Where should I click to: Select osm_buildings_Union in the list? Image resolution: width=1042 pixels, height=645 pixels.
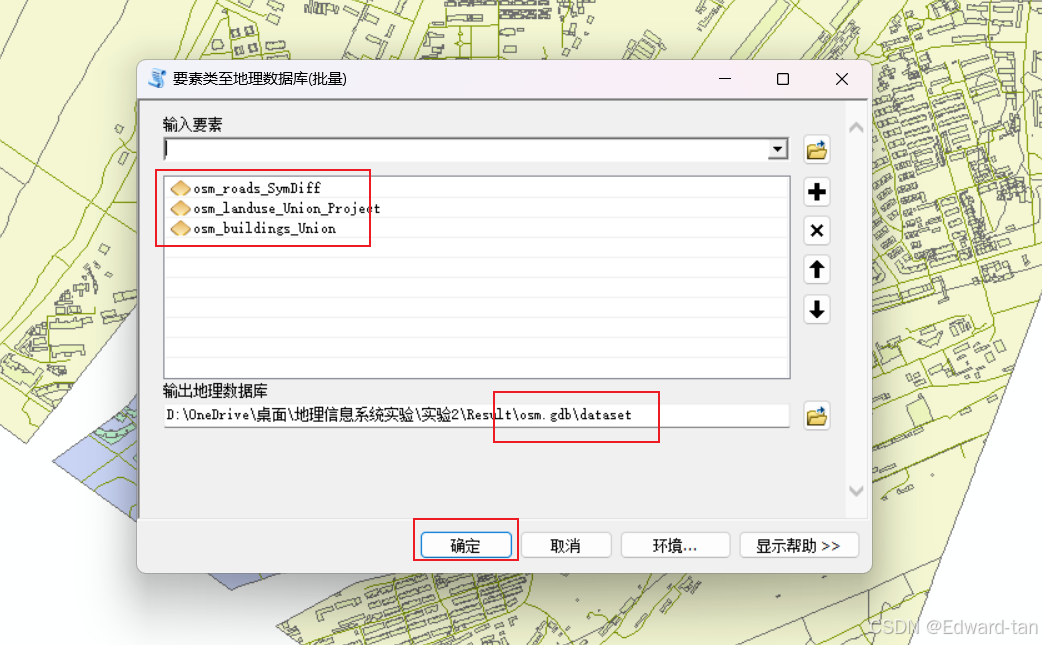pos(264,229)
